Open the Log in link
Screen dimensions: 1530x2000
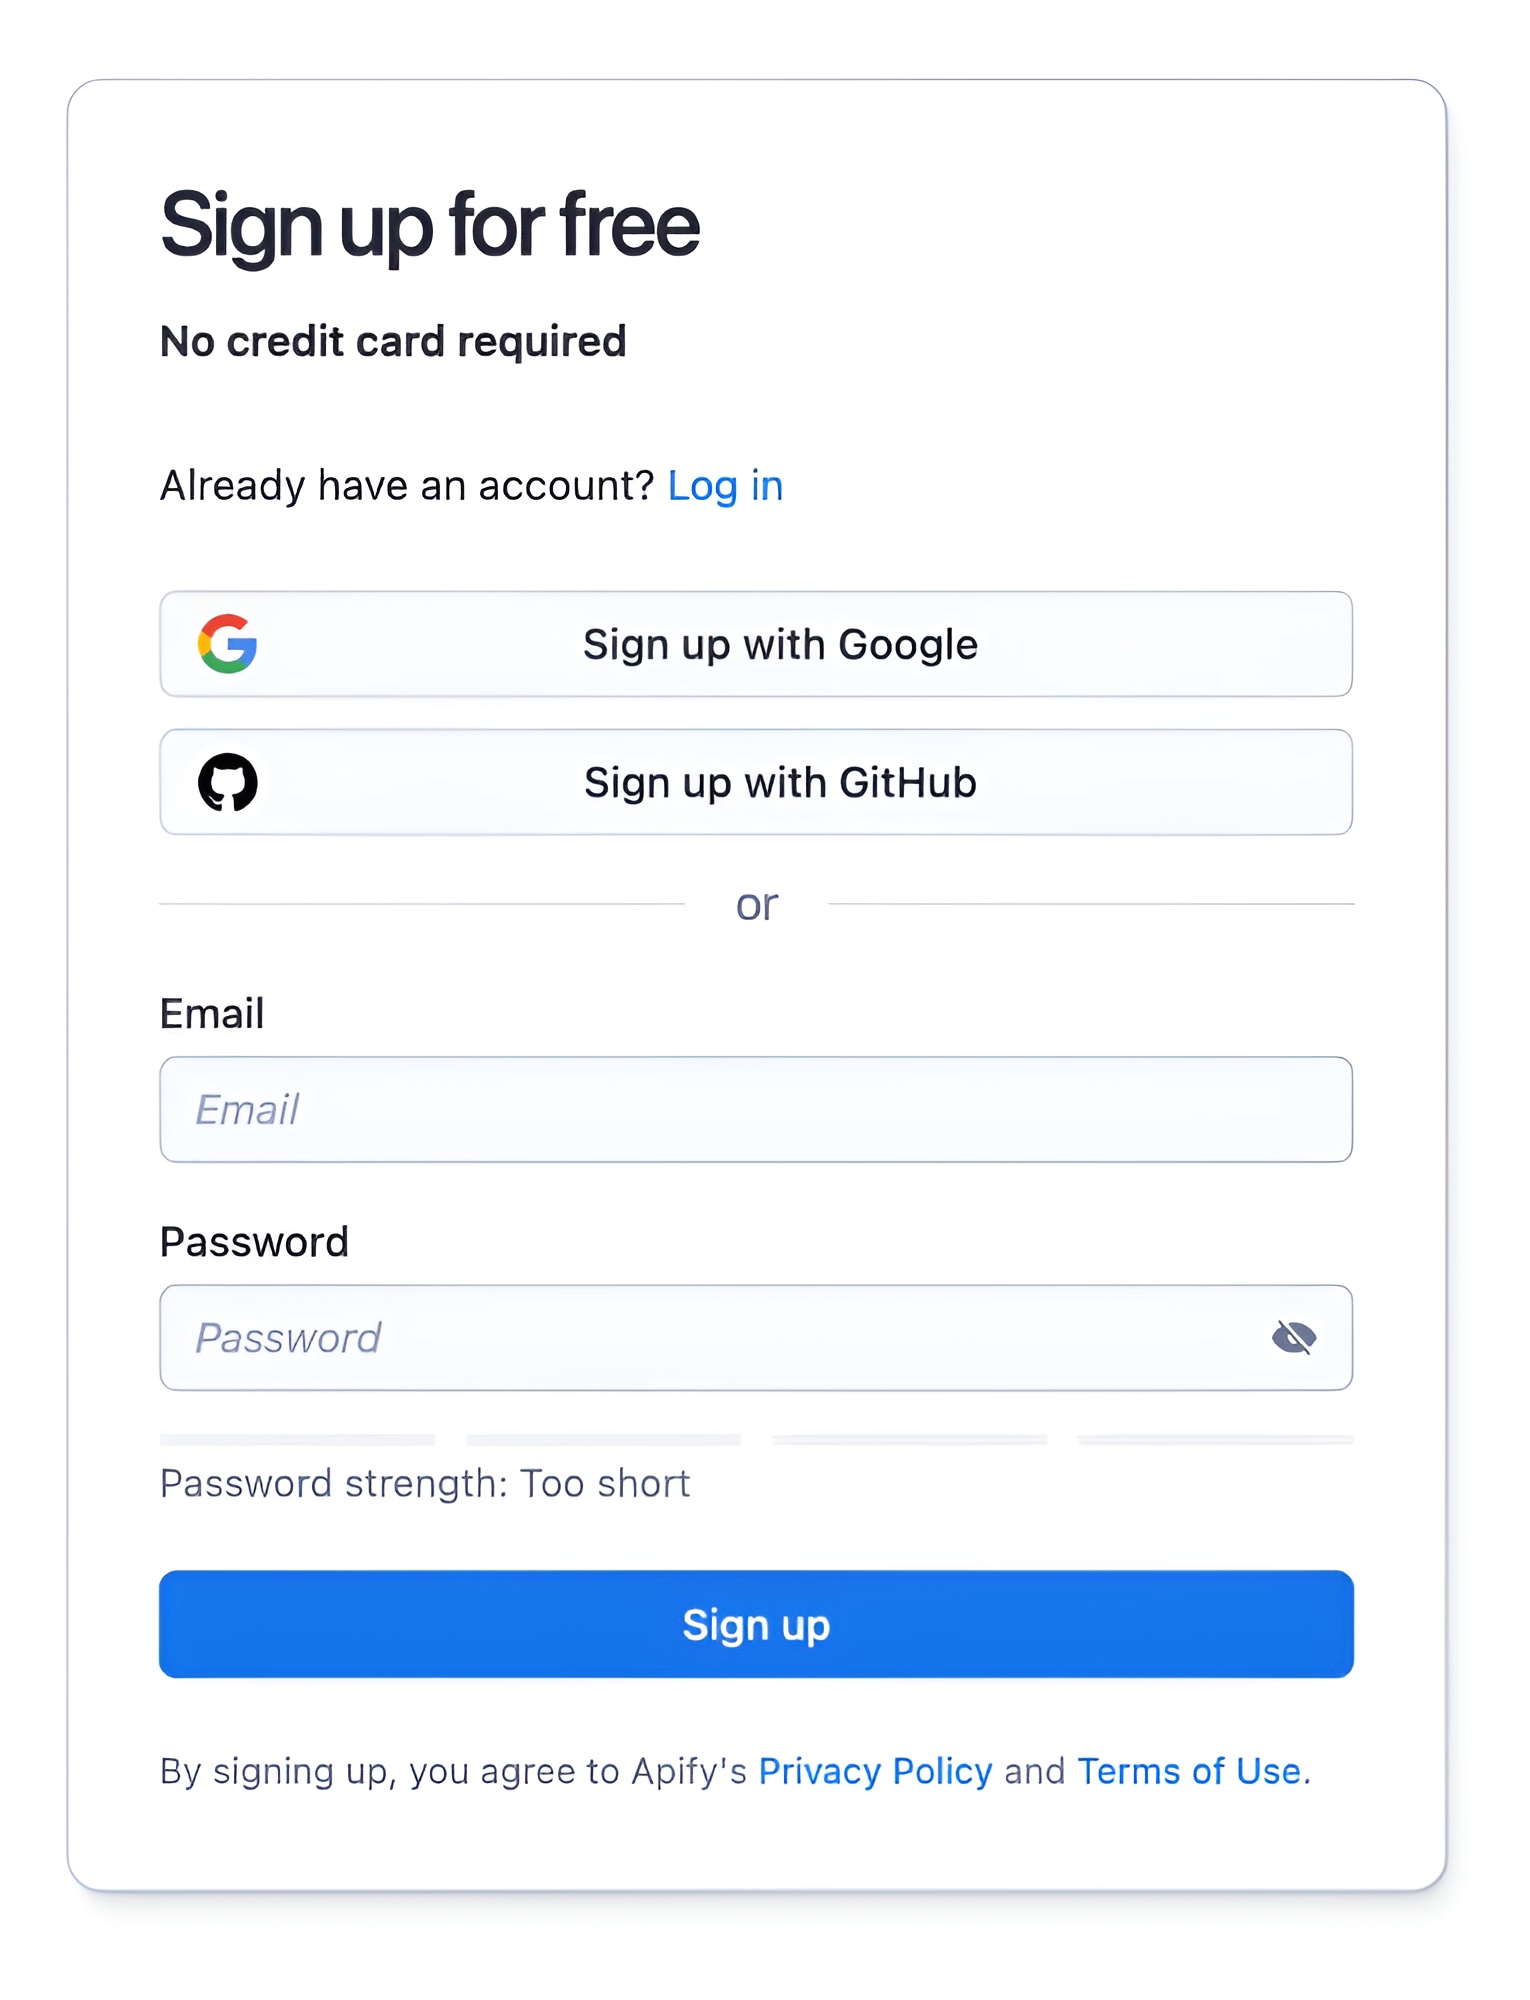pos(725,485)
